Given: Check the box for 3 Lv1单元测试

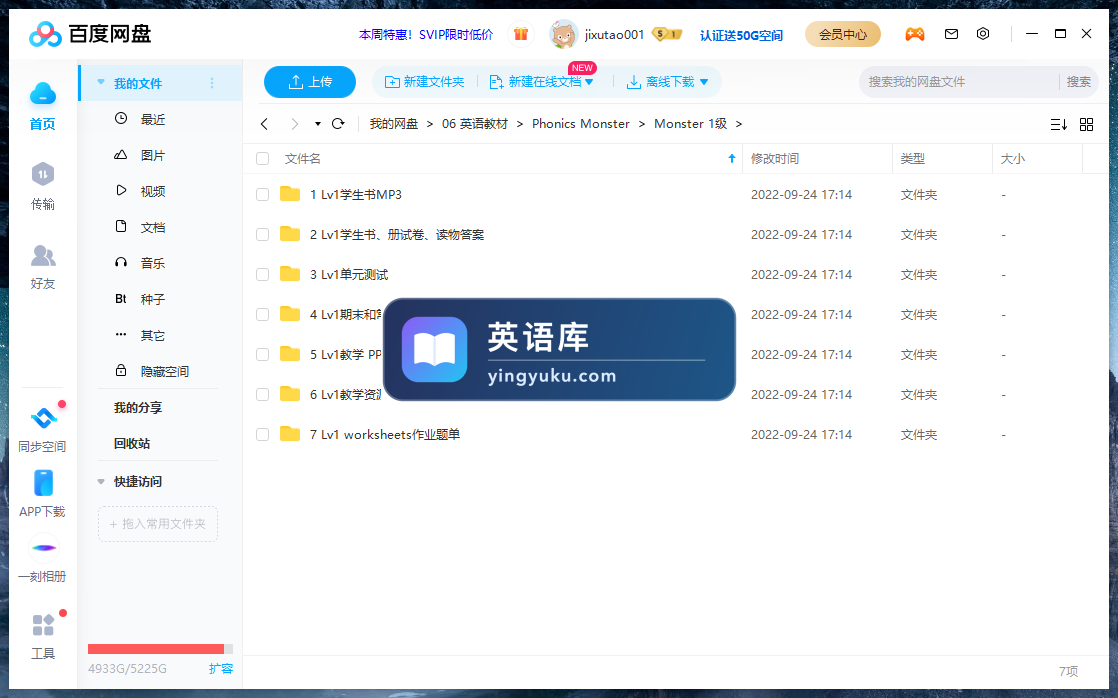Looking at the screenshot, I should tap(262, 274).
